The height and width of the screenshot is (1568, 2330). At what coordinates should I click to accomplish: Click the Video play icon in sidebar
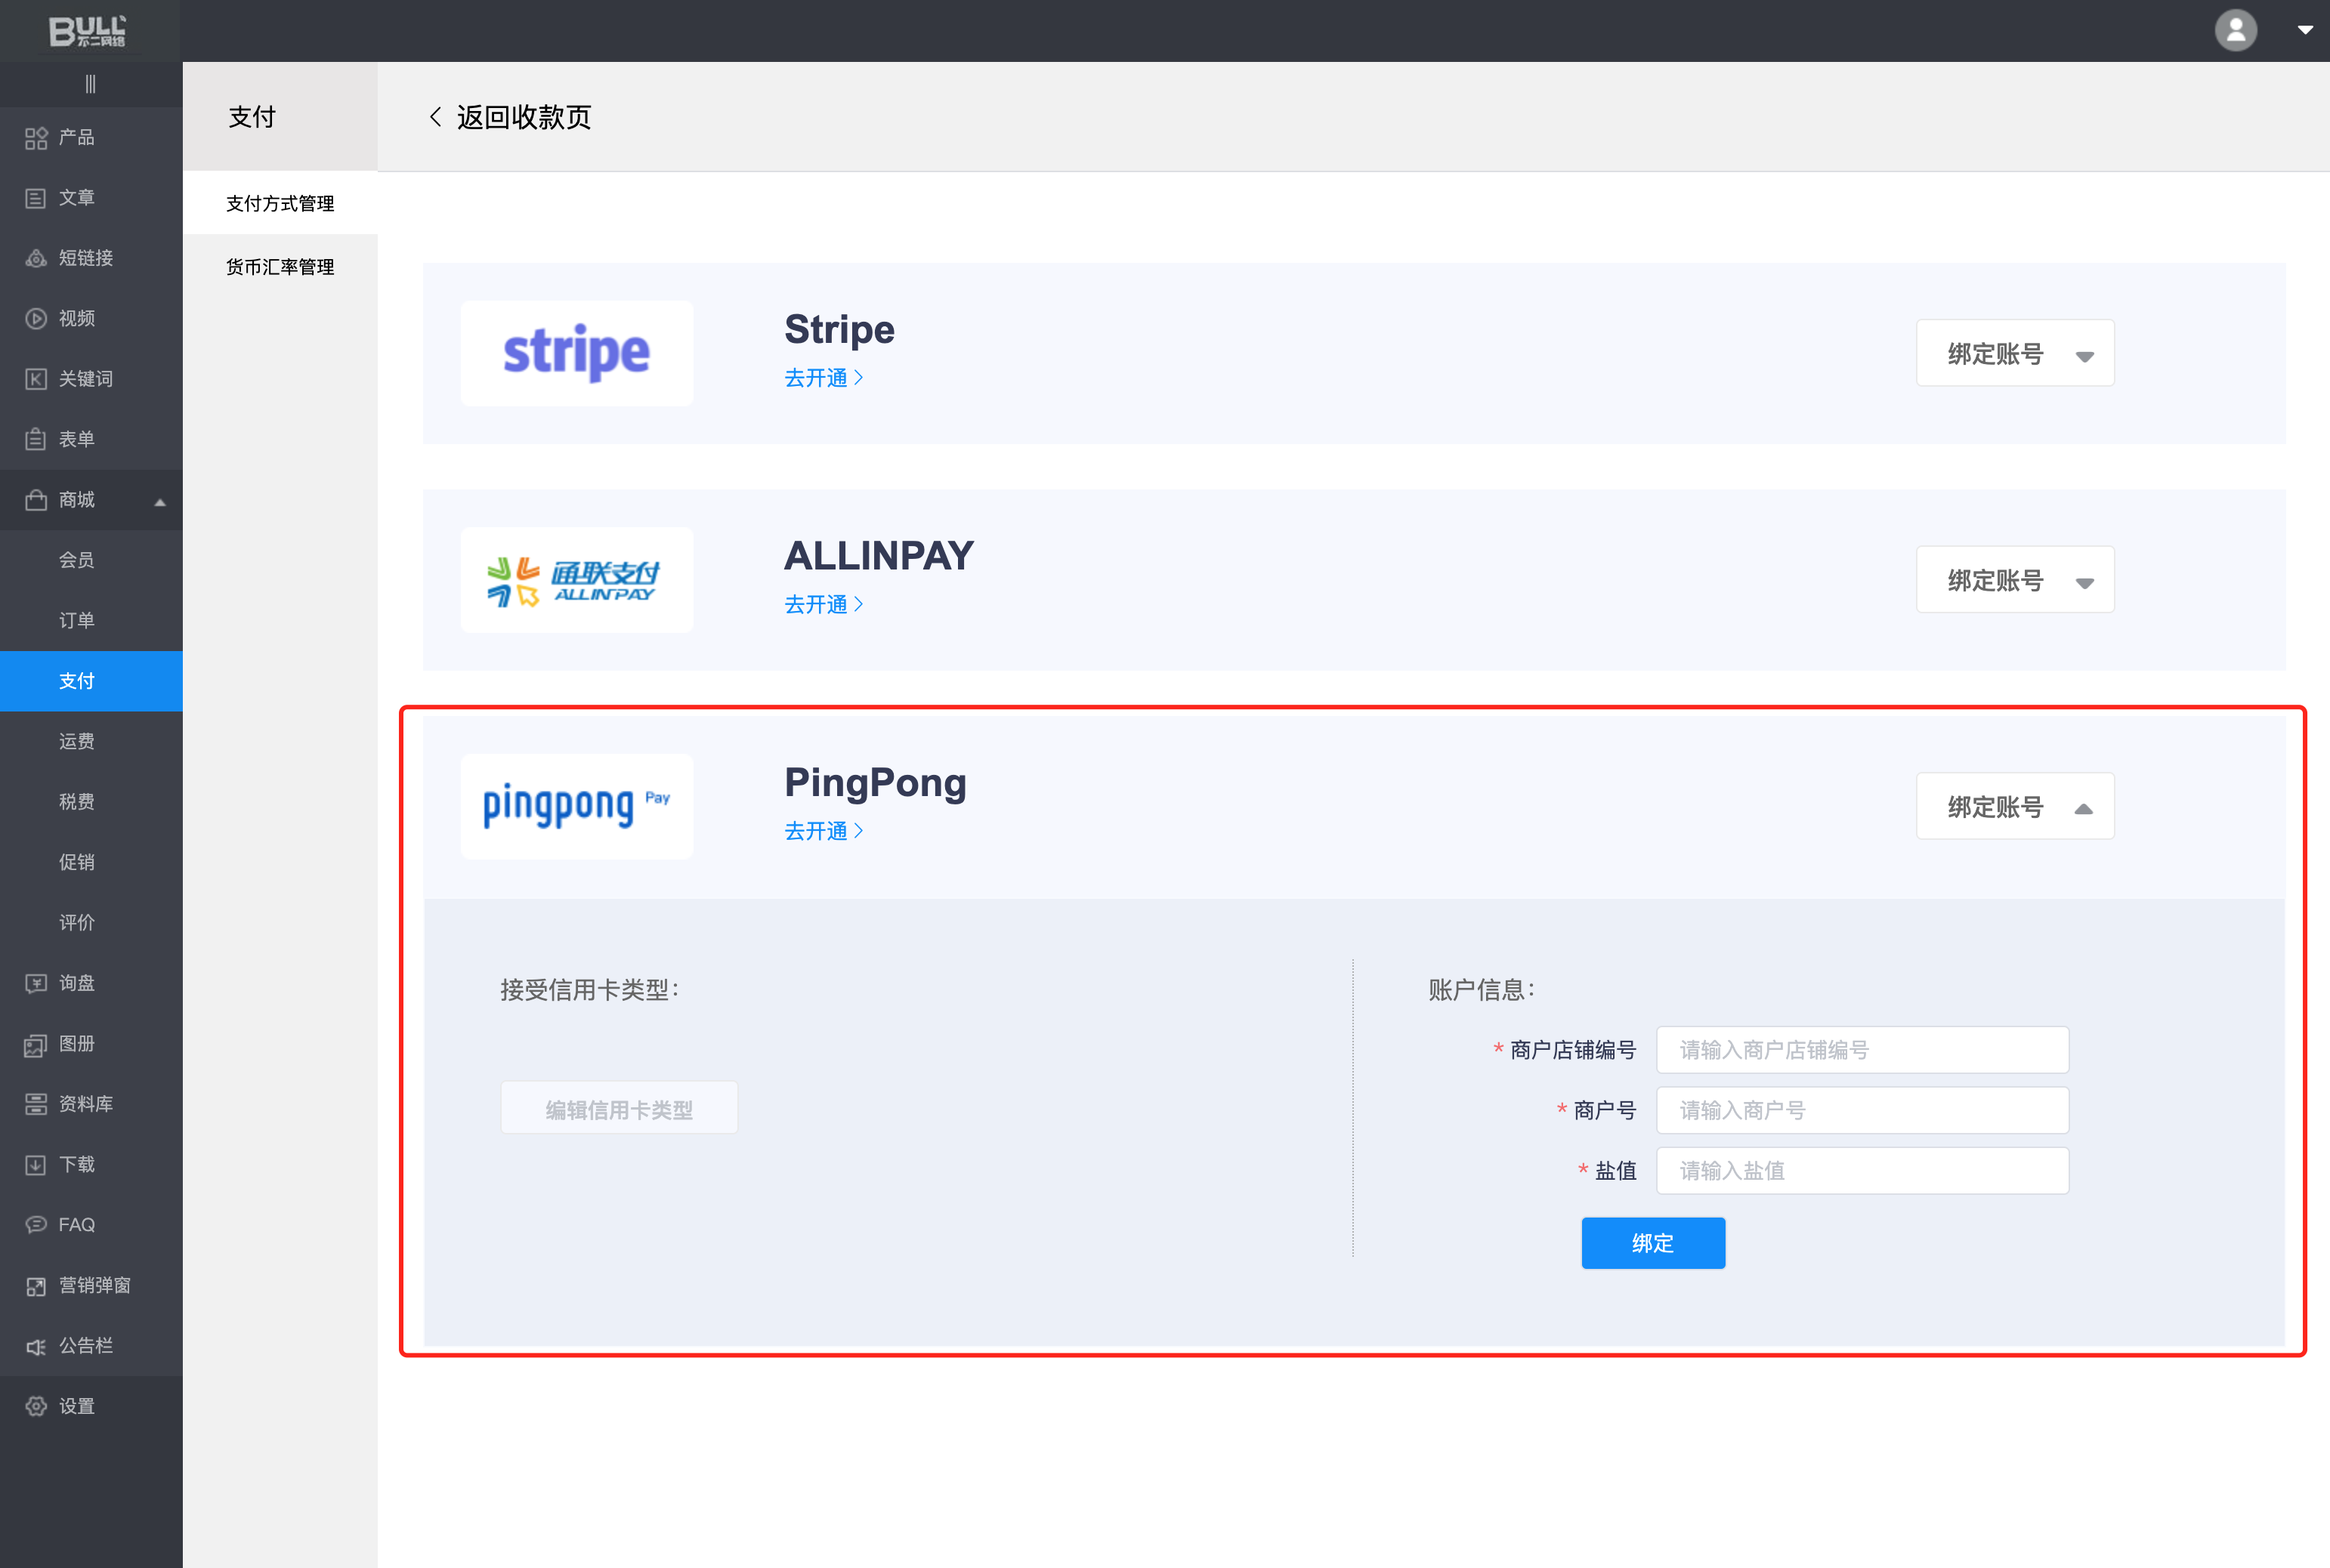pyautogui.click(x=36, y=319)
